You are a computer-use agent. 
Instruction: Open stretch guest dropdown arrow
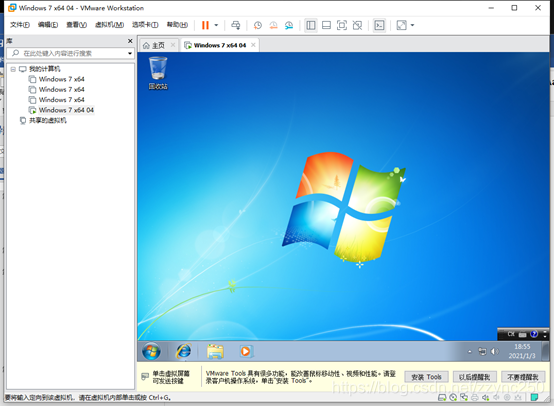tap(412, 25)
